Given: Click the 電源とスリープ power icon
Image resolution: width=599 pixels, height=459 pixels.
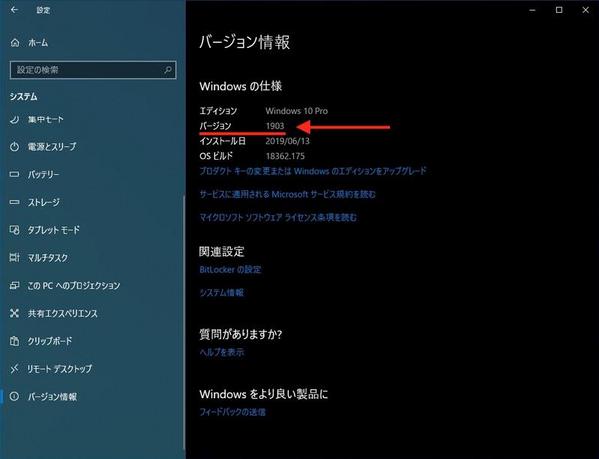Looking at the screenshot, I should [15, 147].
